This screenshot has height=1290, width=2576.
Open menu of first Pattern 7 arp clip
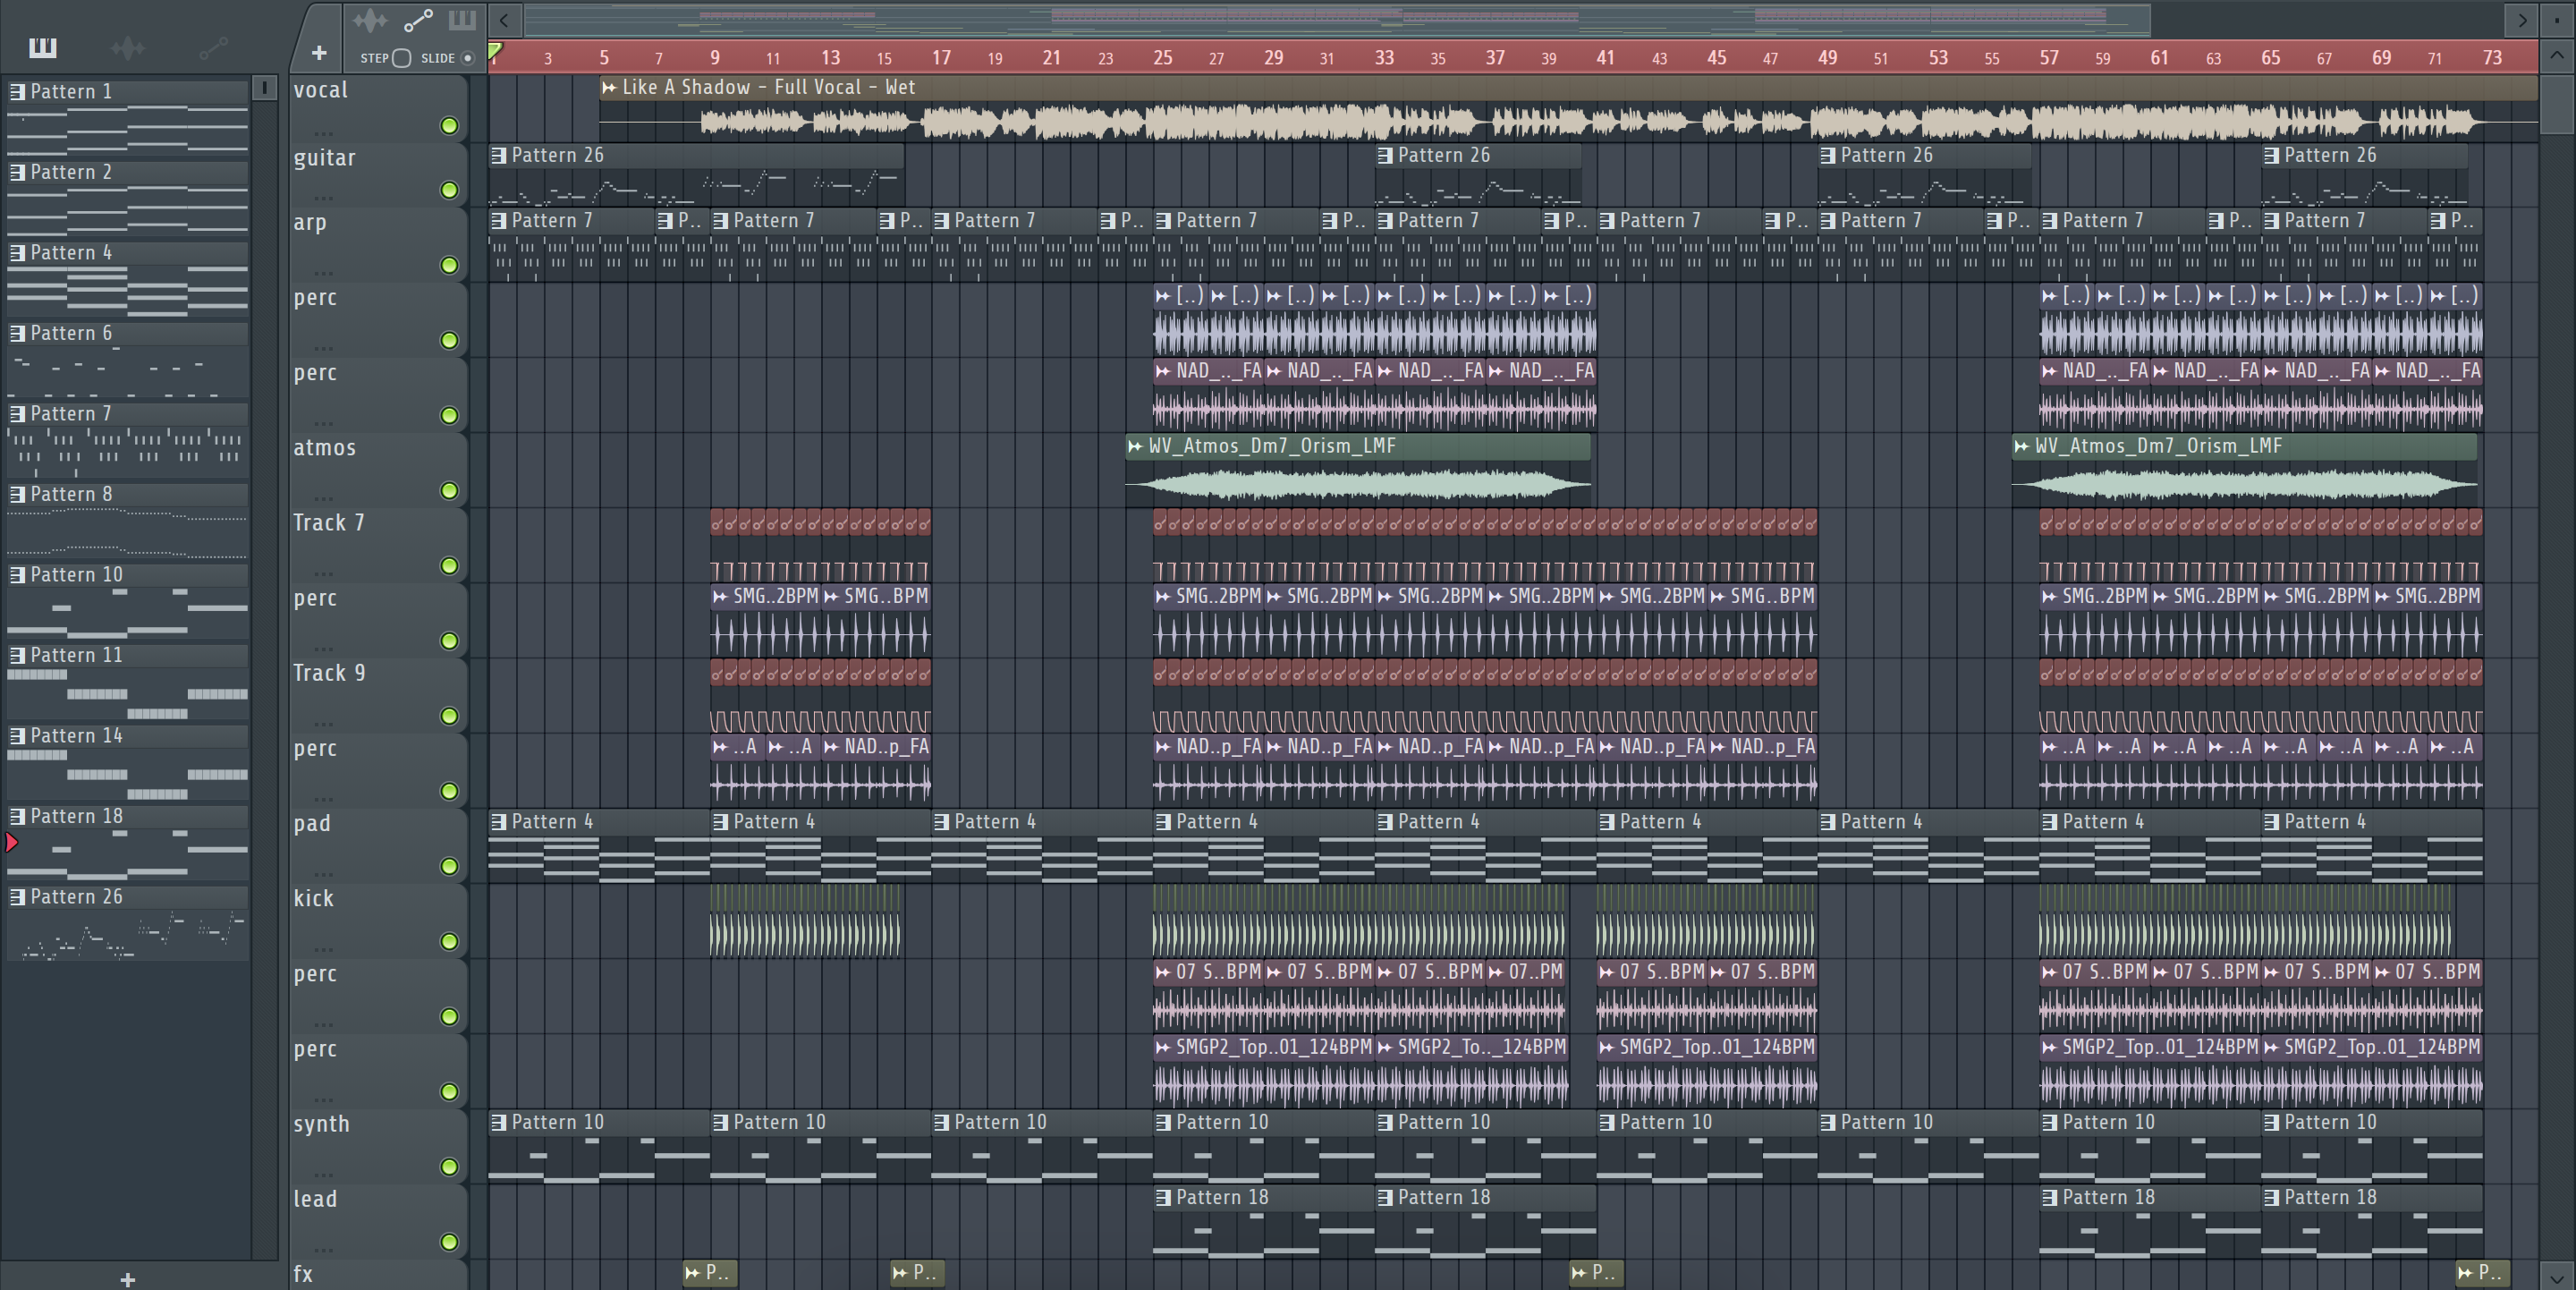coord(498,221)
